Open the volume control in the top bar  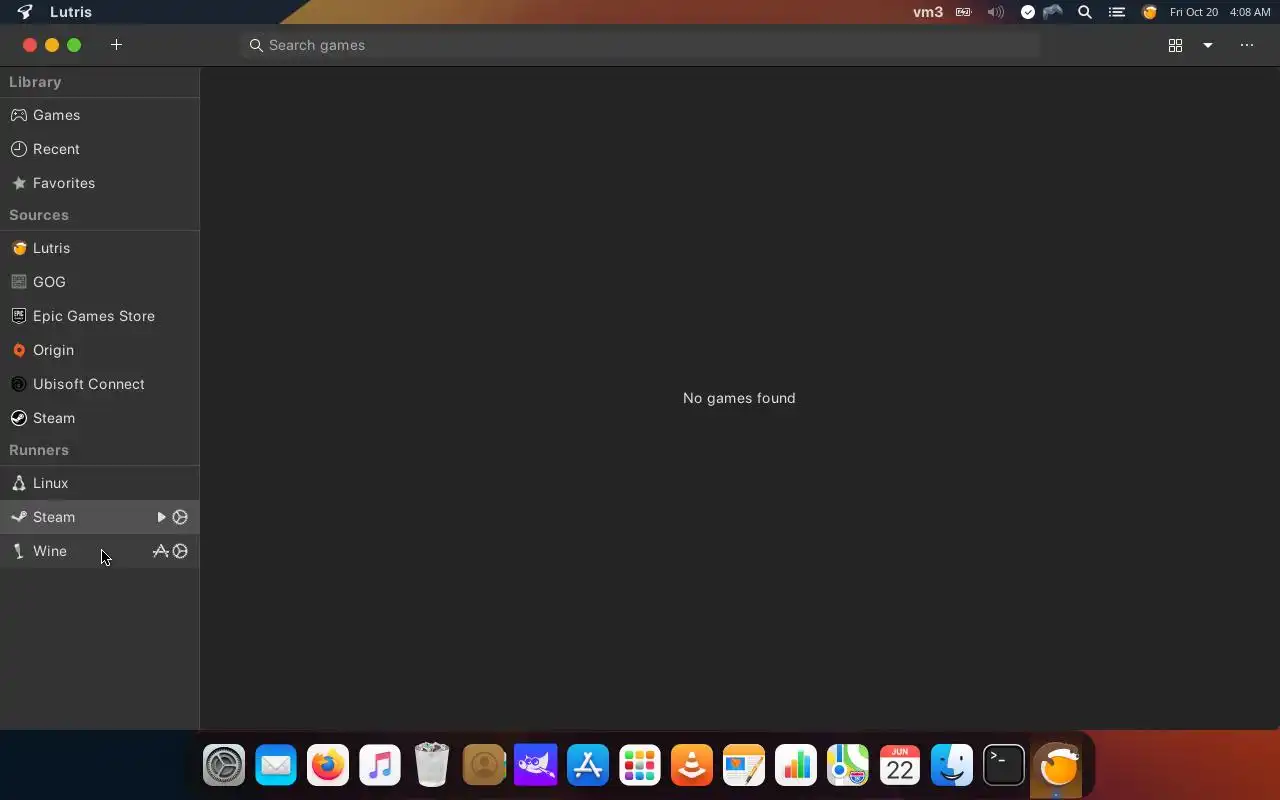coord(995,12)
